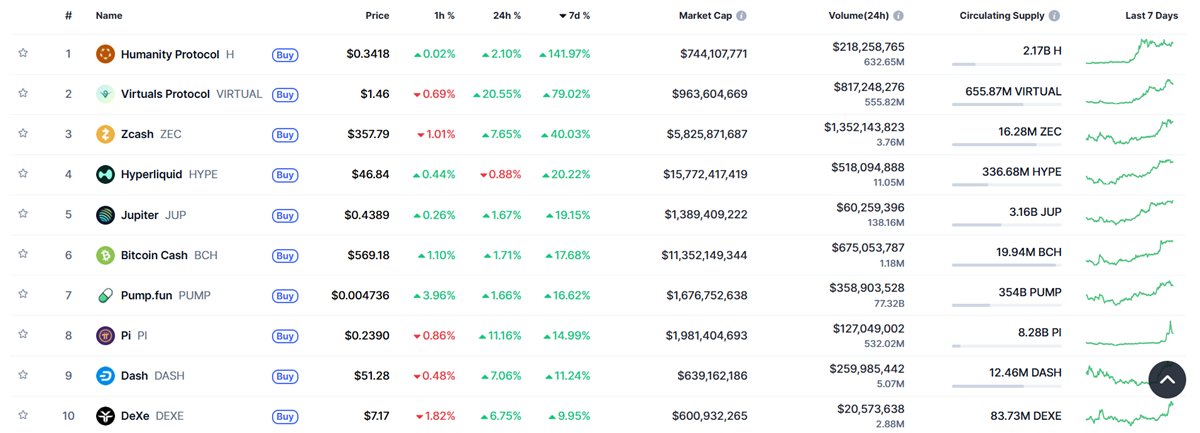Image resolution: width=1200 pixels, height=433 pixels.
Task: Click Buy next to Hyperliquid
Action: (285, 174)
